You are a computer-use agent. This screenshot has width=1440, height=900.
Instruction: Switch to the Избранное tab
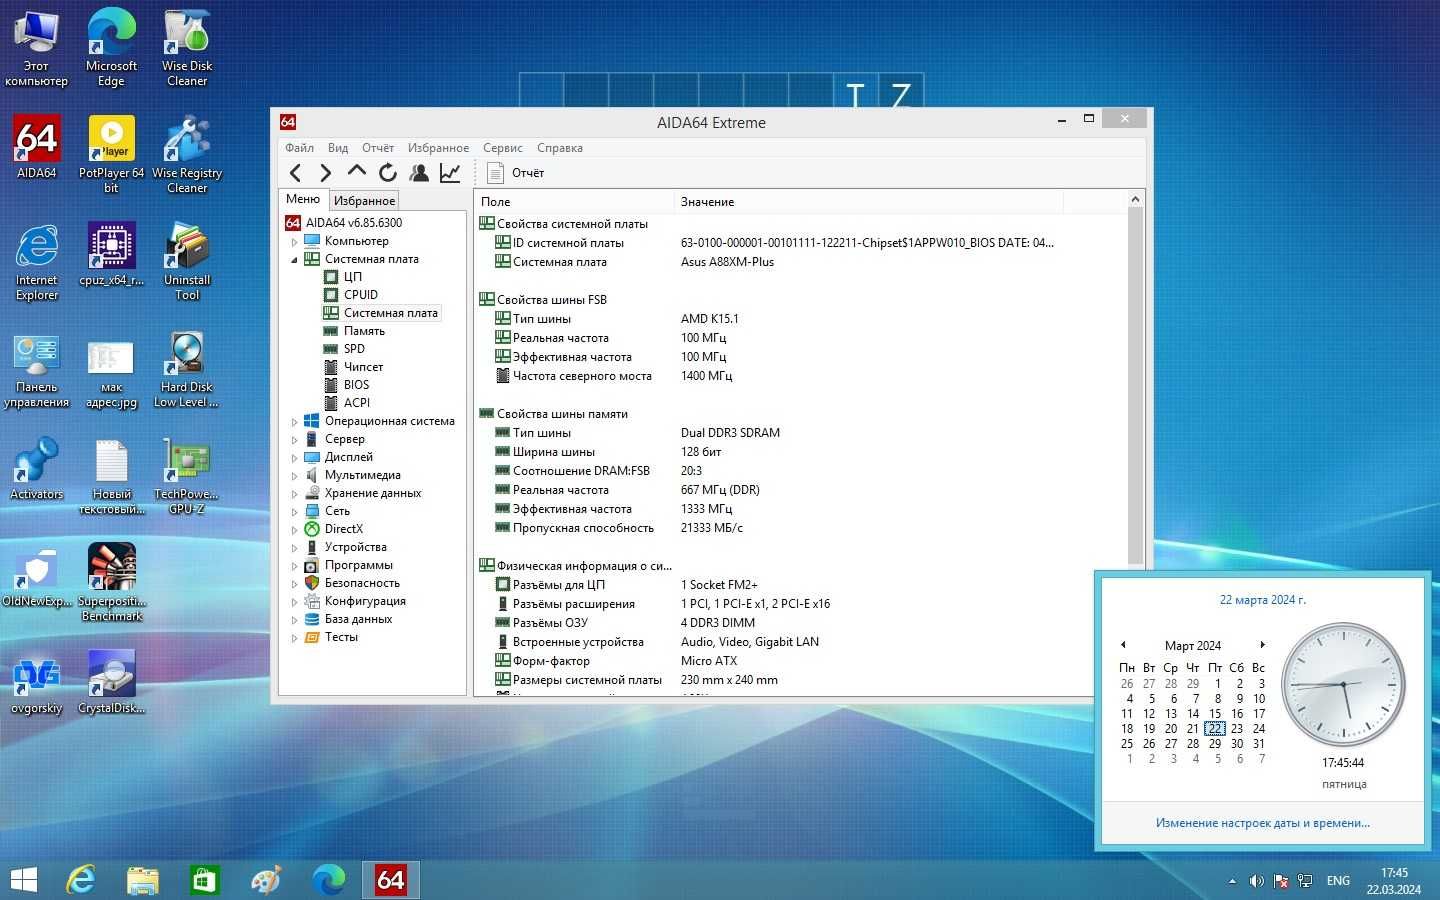[x=364, y=201]
